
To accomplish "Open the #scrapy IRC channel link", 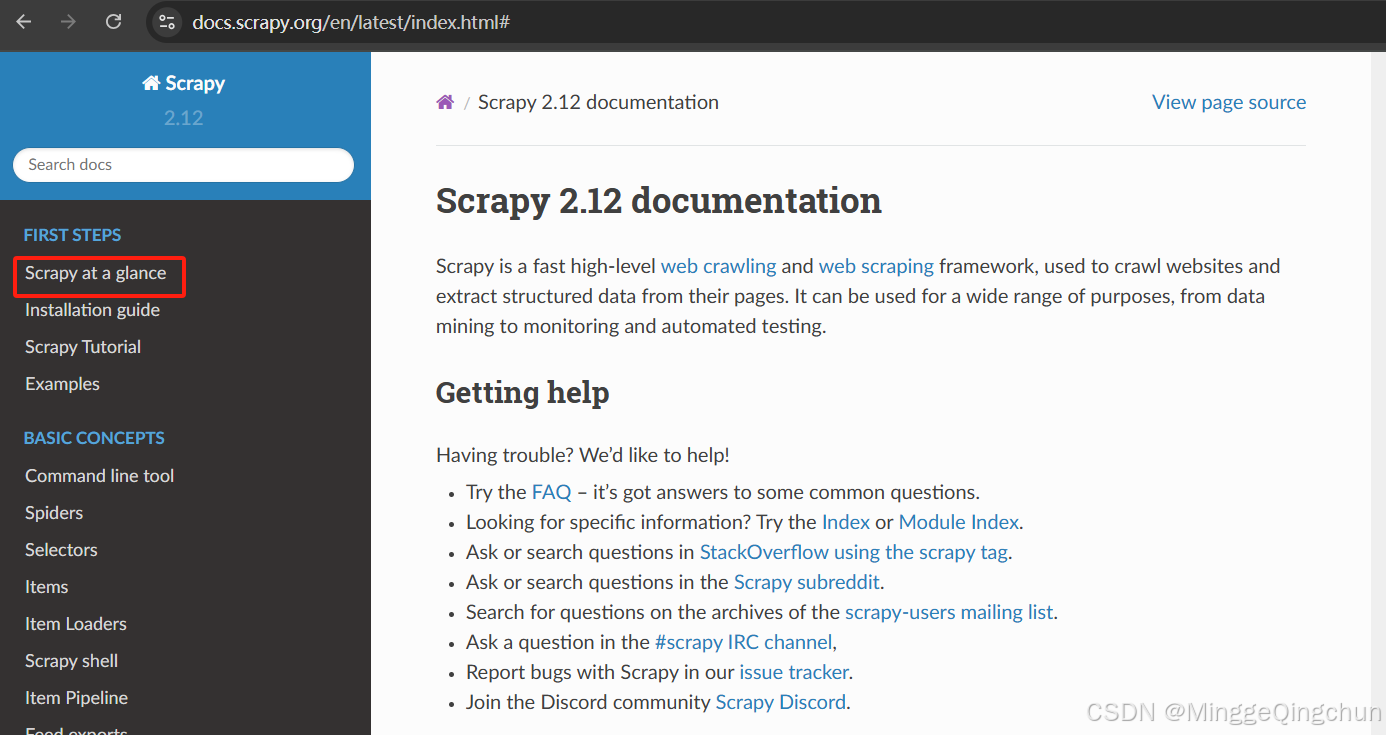I will coord(743,642).
